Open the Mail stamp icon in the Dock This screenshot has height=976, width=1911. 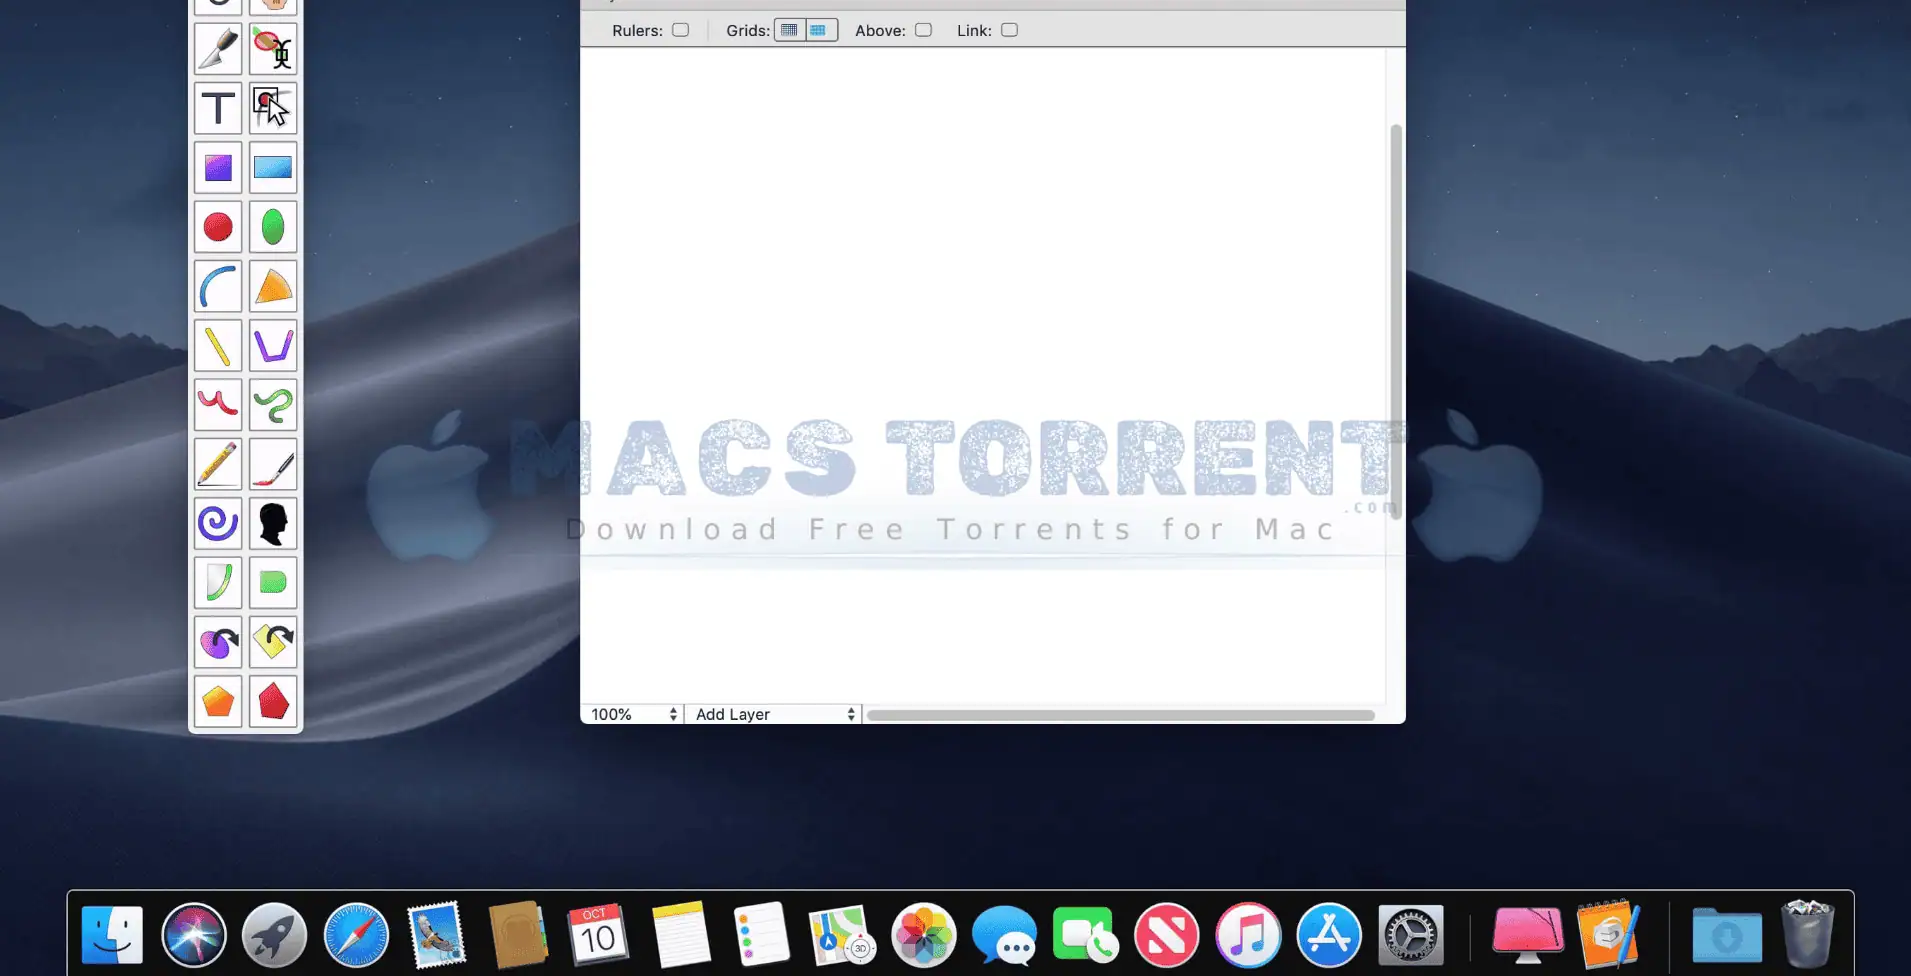coord(437,936)
